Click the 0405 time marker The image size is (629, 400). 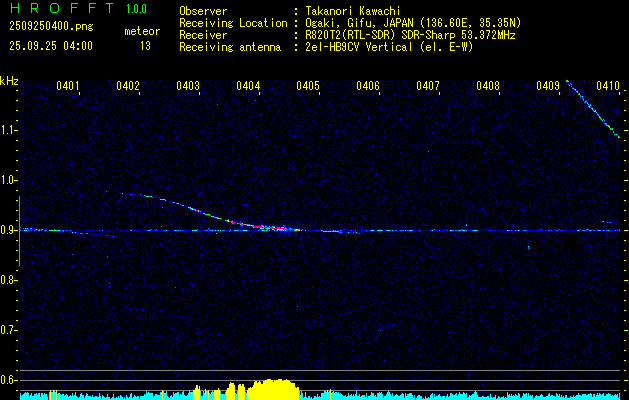308,87
